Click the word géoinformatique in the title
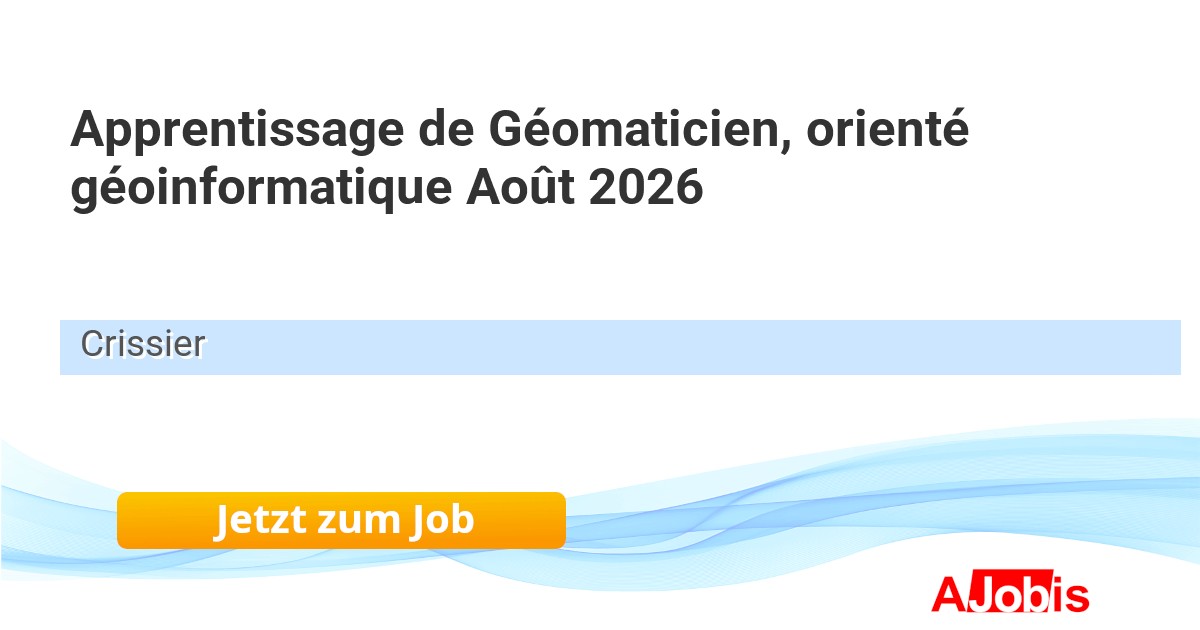The height and width of the screenshot is (630, 1200). (261, 190)
